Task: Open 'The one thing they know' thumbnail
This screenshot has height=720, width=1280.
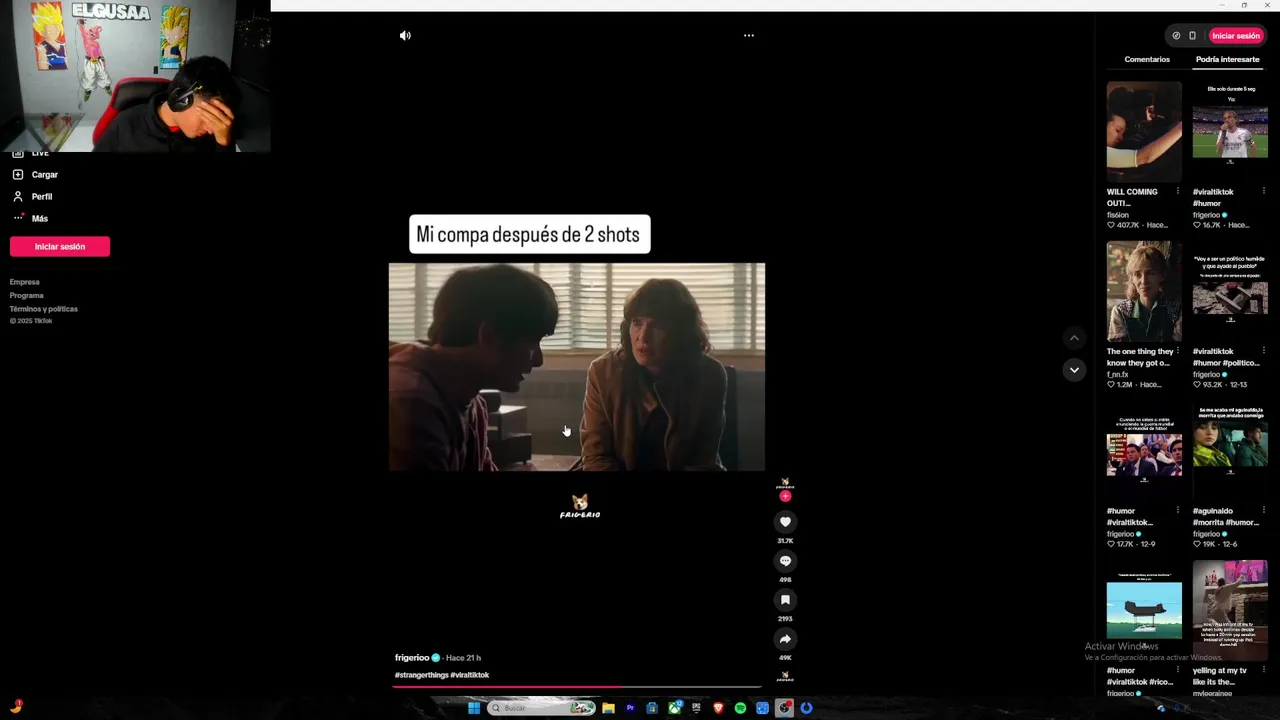Action: pos(1144,292)
